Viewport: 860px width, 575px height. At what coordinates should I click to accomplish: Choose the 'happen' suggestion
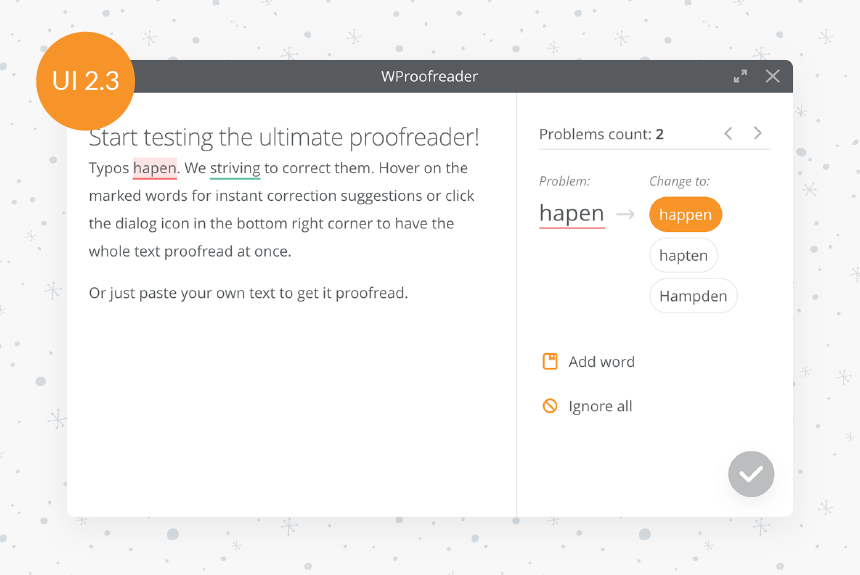(685, 215)
